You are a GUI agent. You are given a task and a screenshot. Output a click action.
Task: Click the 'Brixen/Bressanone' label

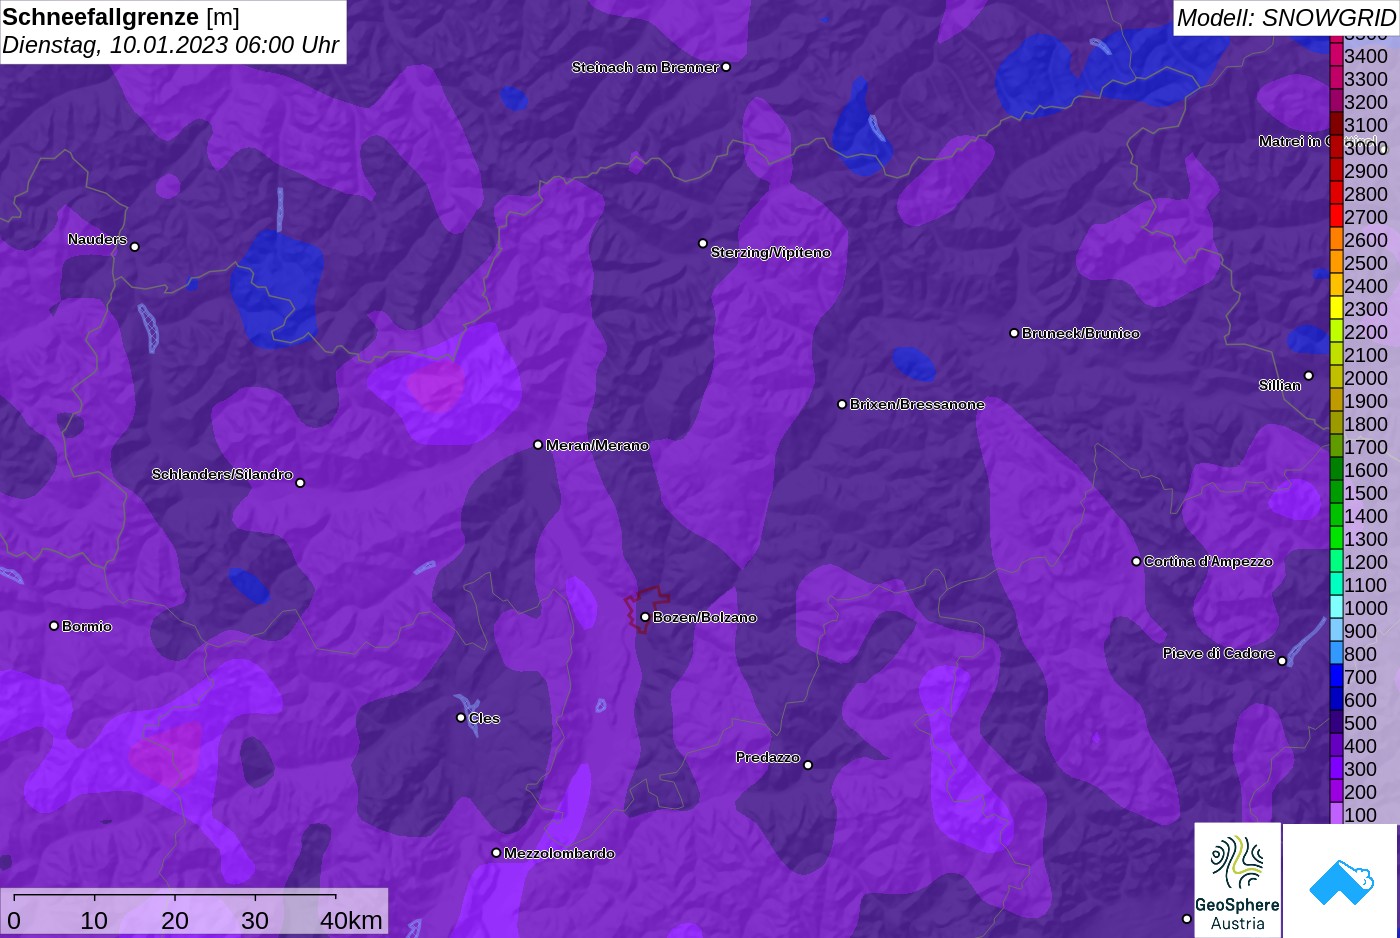(x=917, y=404)
